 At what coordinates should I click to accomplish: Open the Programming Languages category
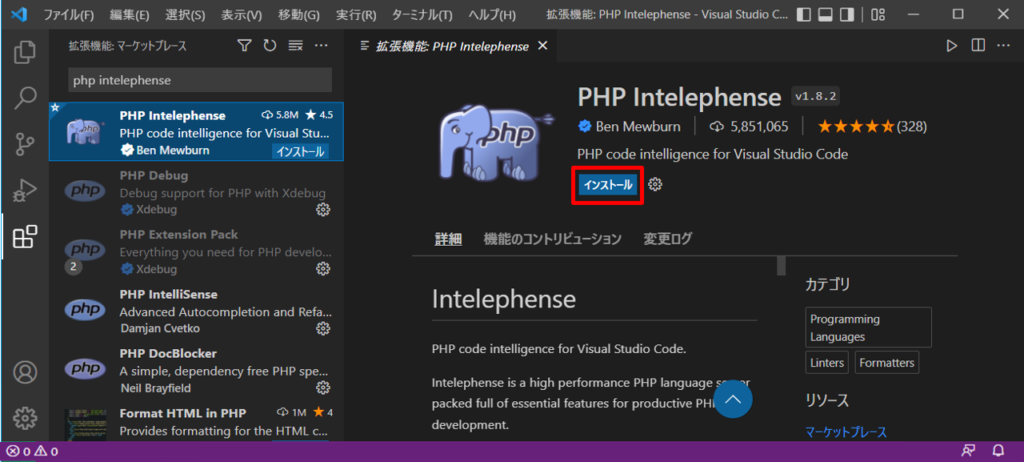point(869,327)
